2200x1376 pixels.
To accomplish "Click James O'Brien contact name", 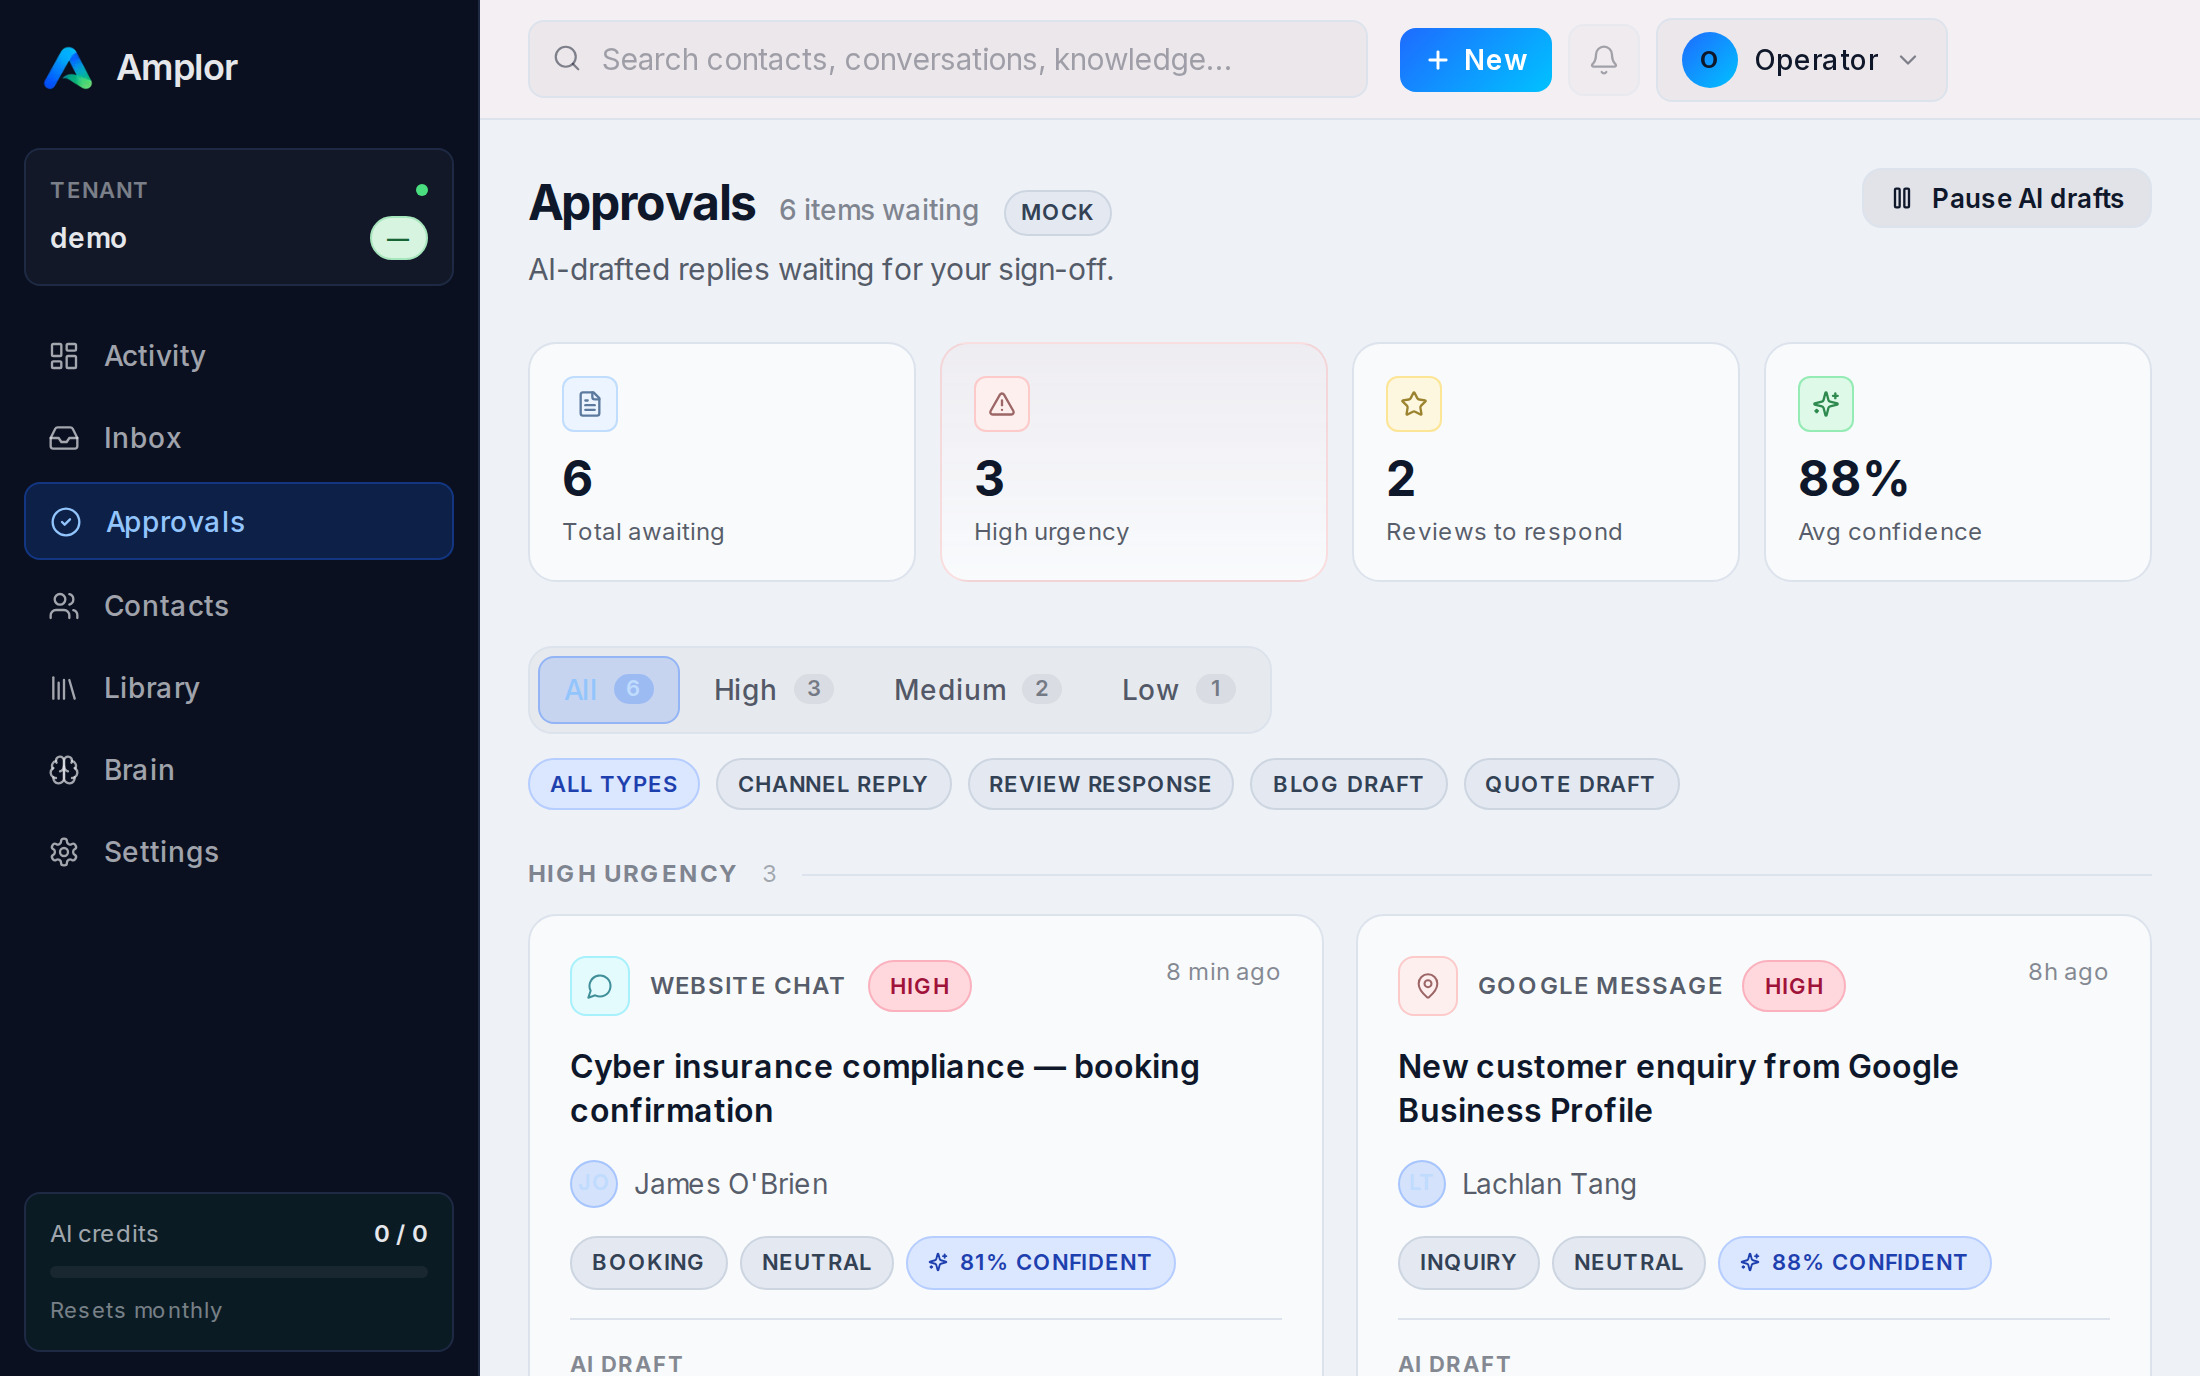I will click(x=731, y=1184).
